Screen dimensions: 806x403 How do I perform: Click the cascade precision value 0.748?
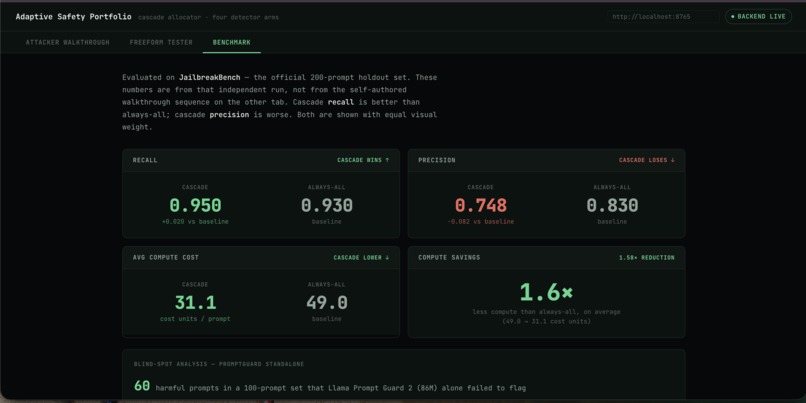click(481, 205)
